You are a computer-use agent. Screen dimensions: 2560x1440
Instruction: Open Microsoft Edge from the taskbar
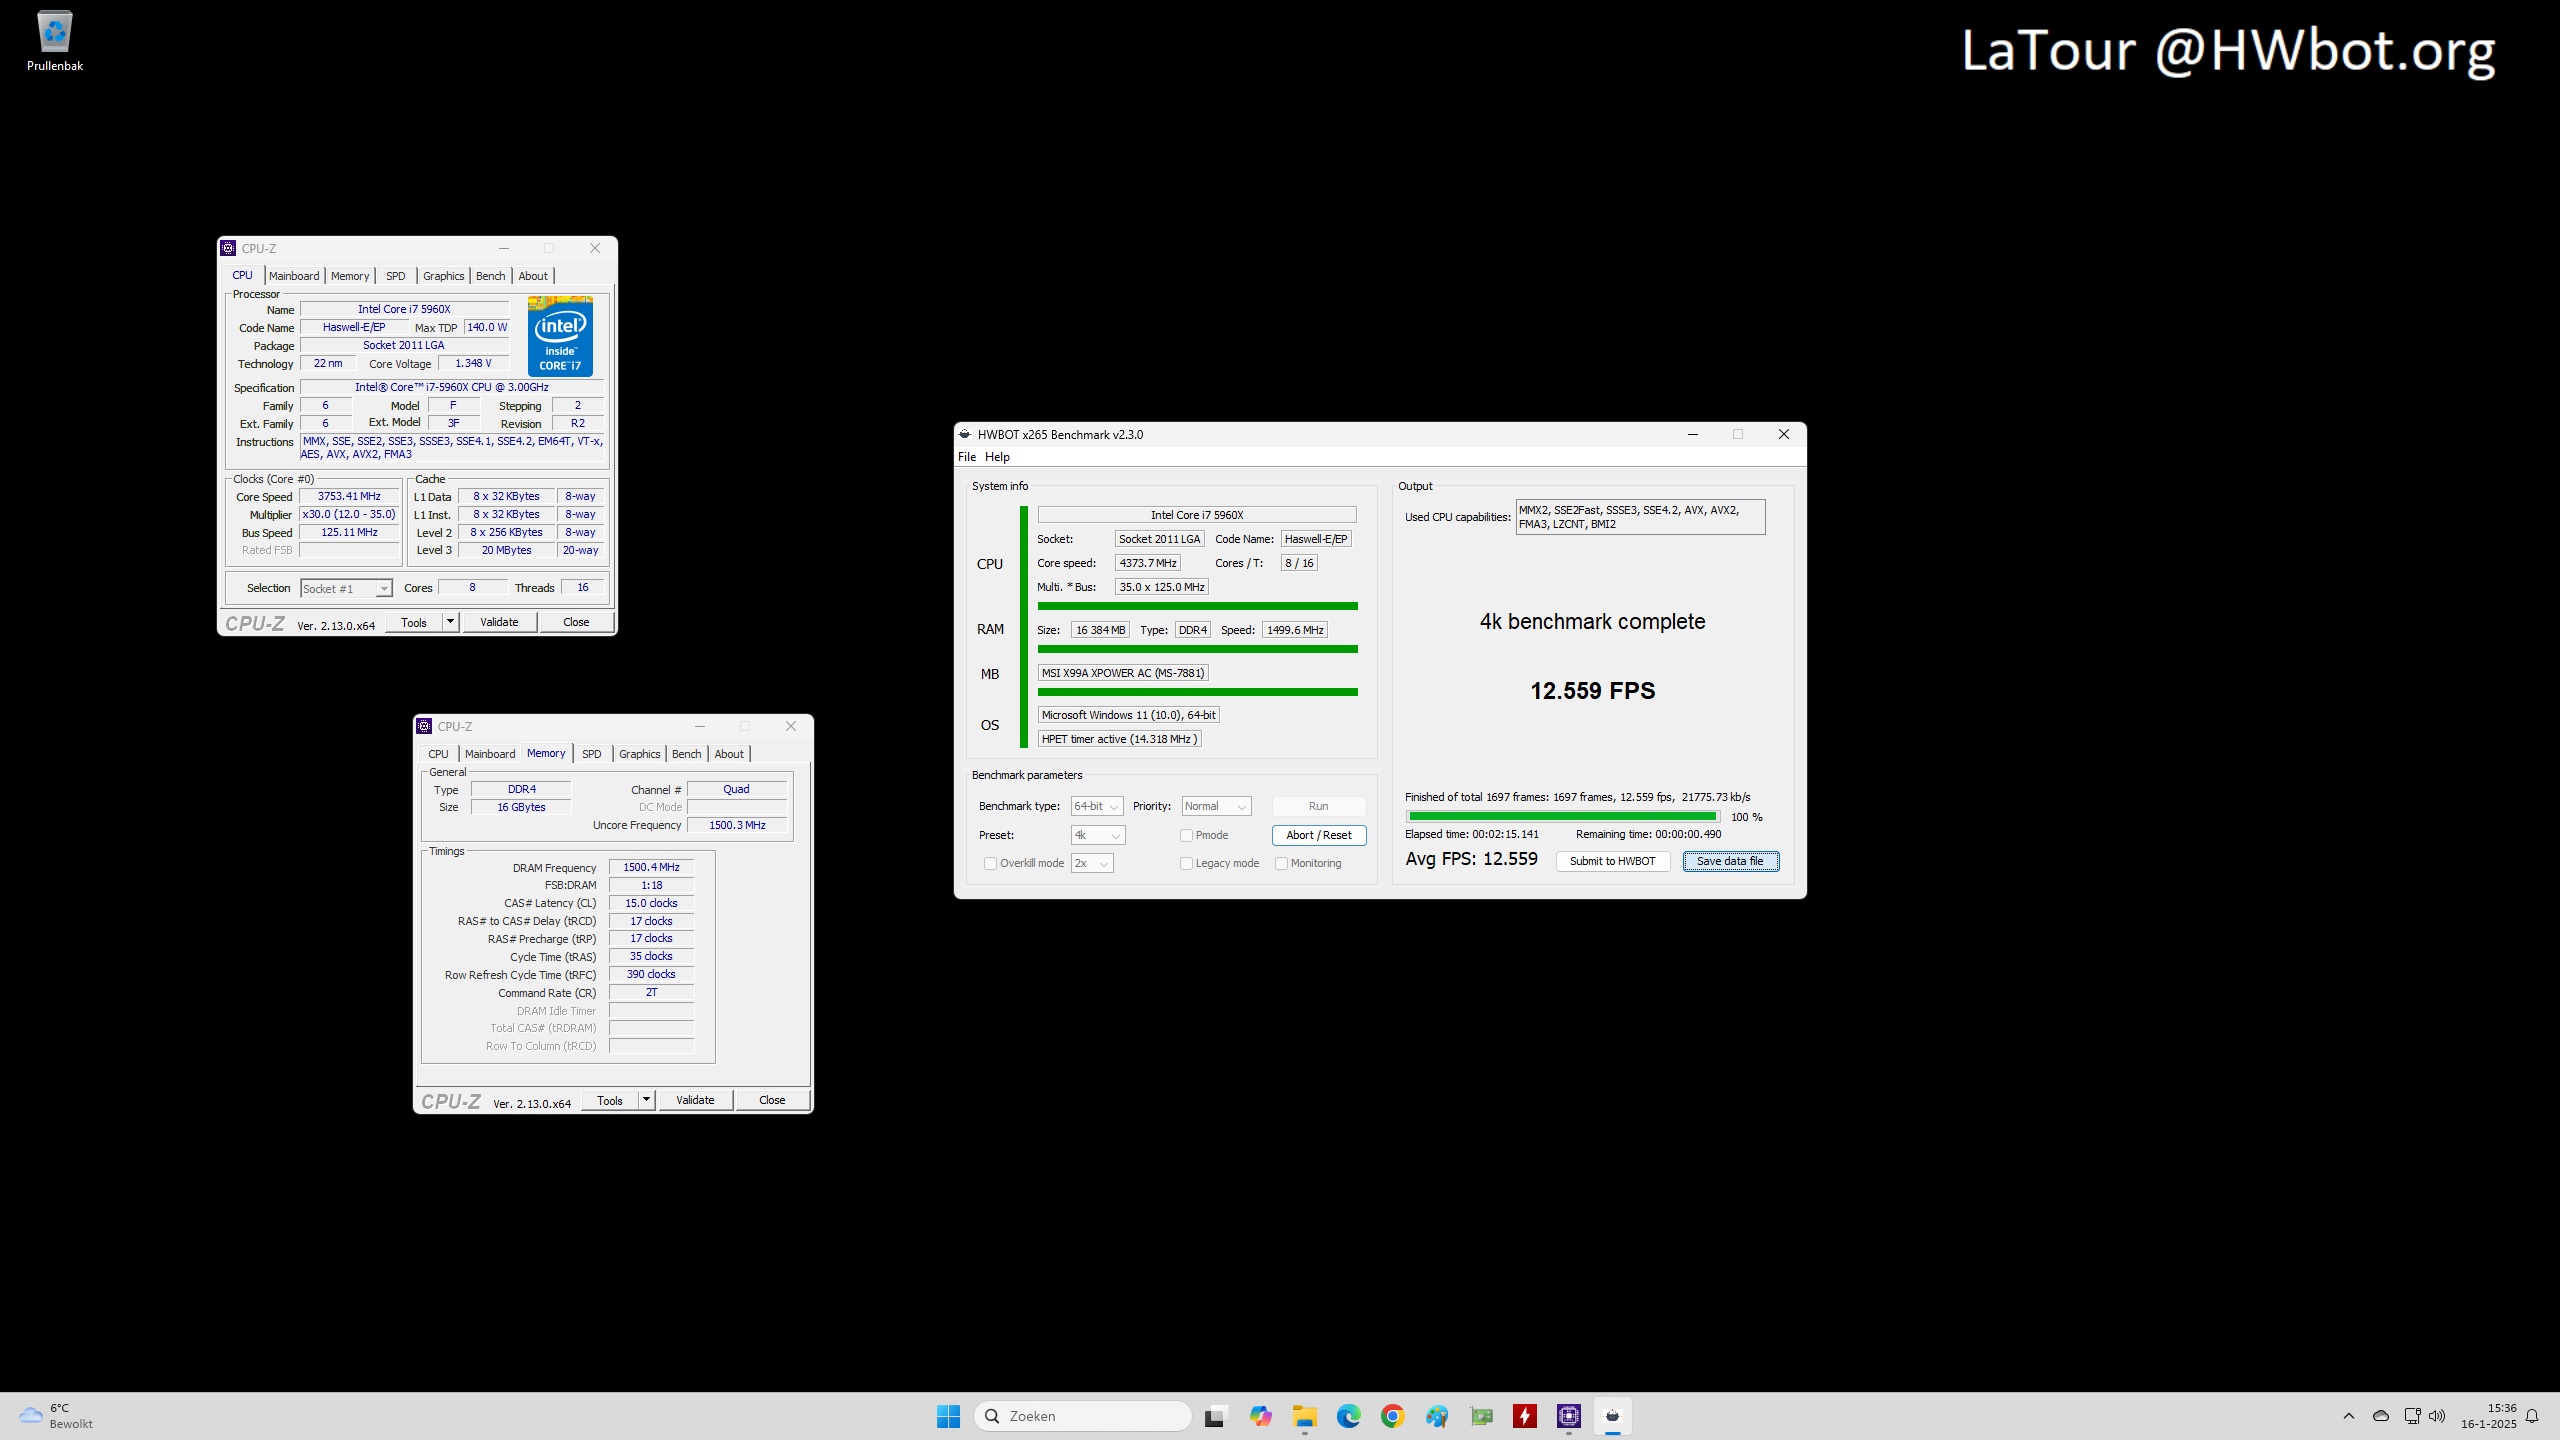coord(1348,1416)
